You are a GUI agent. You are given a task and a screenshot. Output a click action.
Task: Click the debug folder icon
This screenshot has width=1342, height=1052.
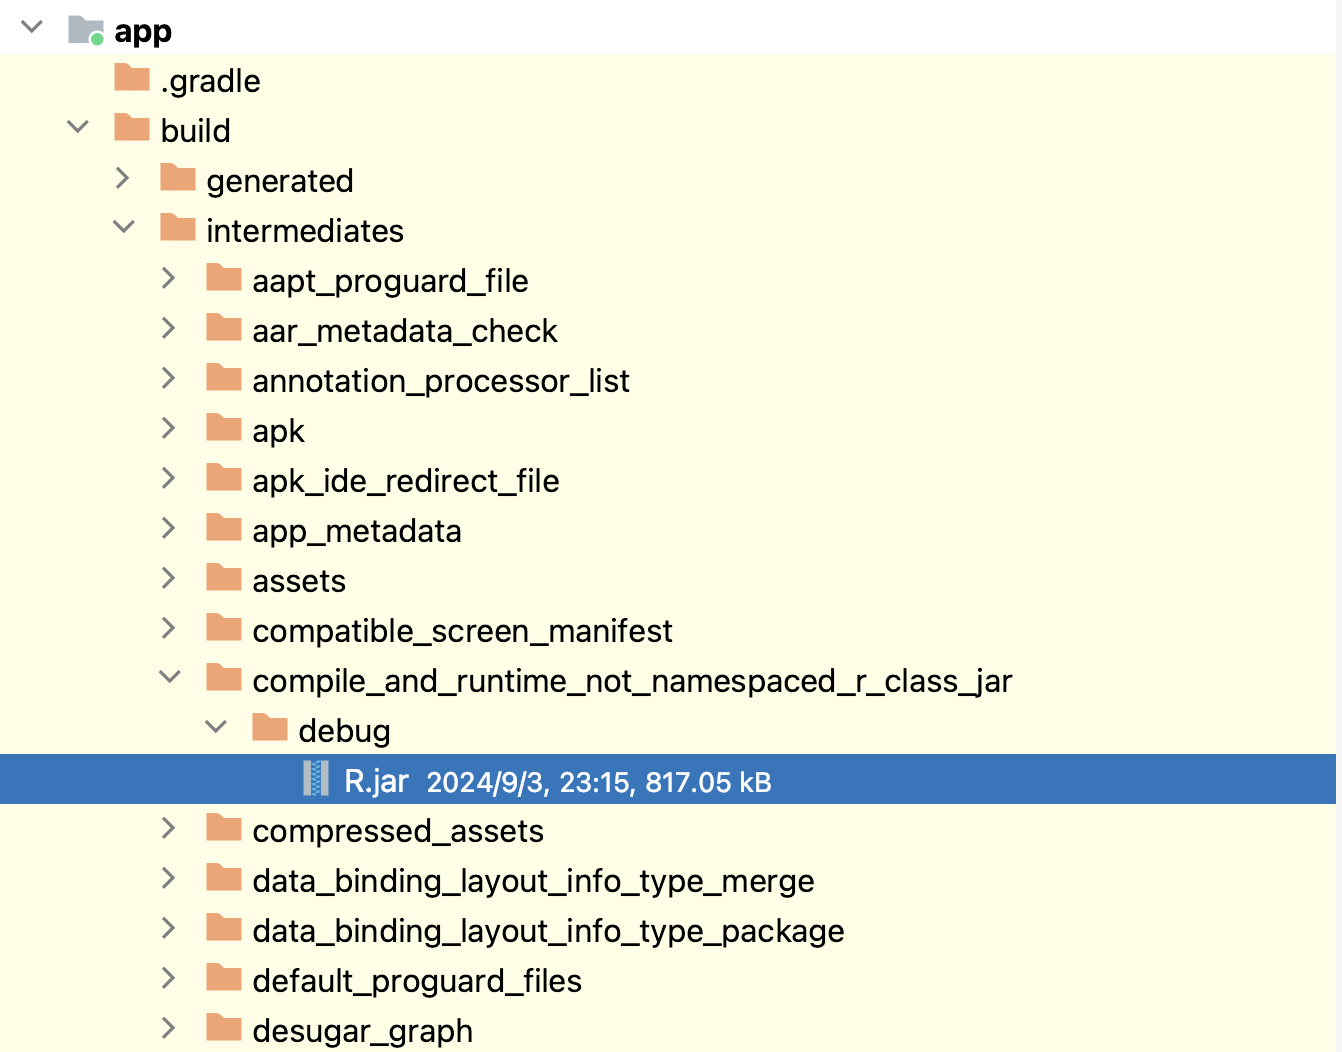pyautogui.click(x=270, y=728)
